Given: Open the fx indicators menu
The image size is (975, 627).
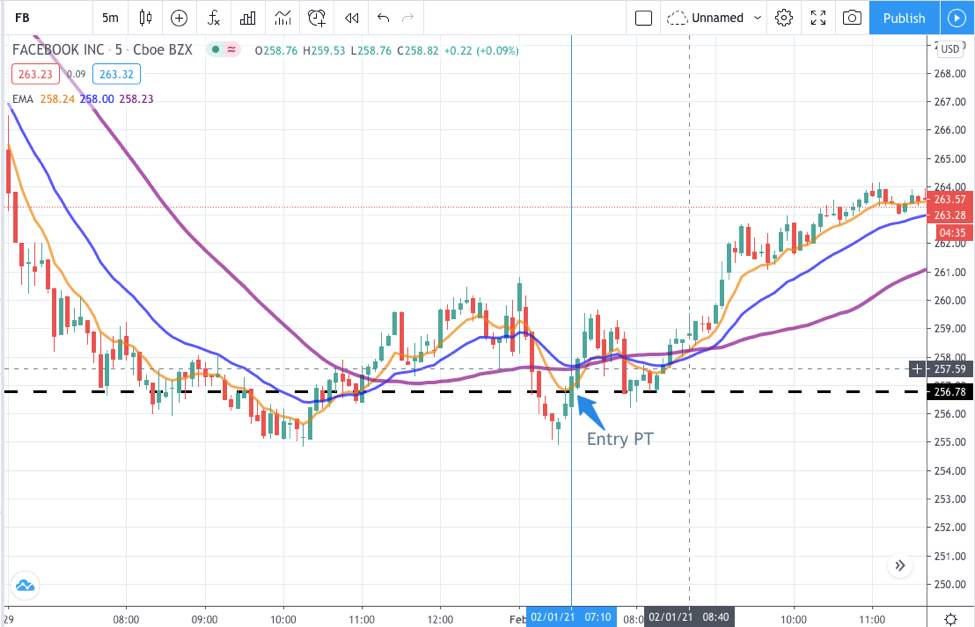Looking at the screenshot, I should [213, 18].
